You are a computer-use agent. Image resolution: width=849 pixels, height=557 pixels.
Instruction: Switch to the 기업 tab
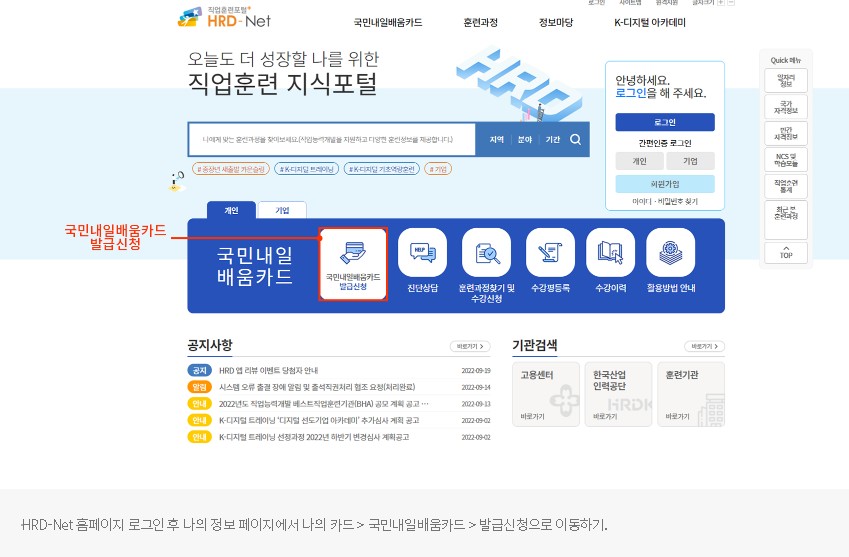pos(282,210)
